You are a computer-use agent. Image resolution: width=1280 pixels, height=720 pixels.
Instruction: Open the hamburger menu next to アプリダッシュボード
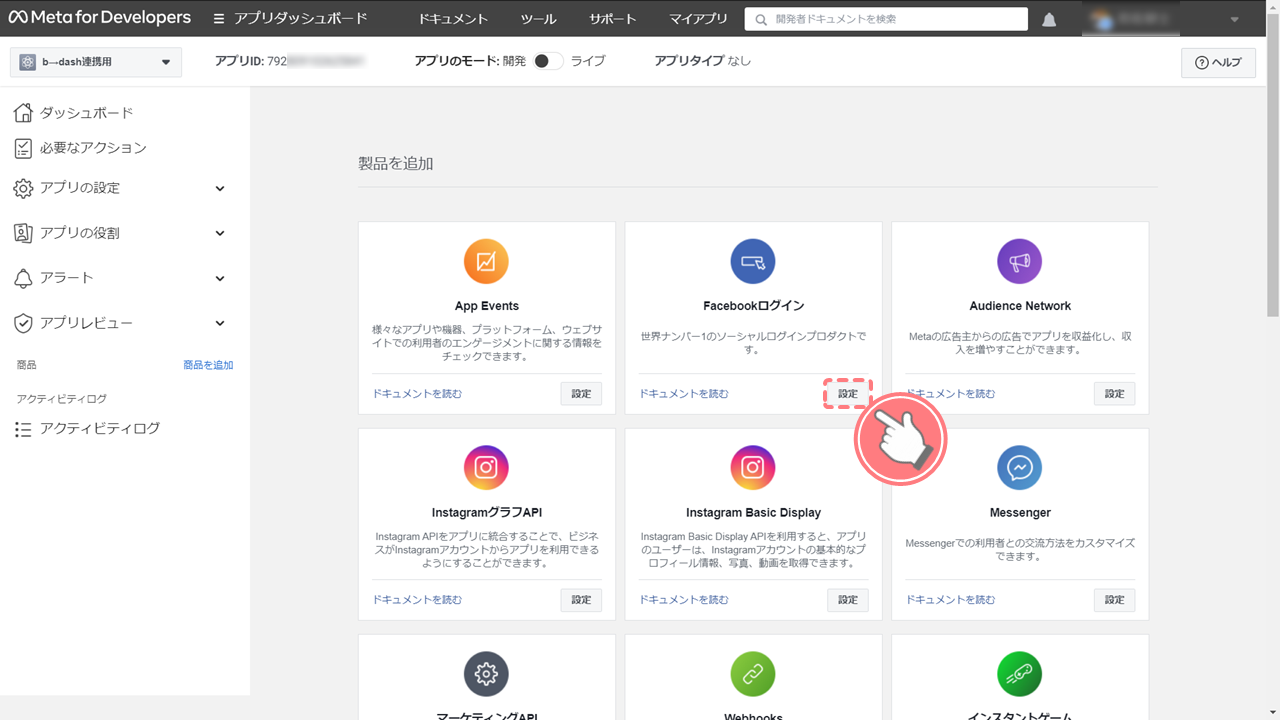pos(219,19)
